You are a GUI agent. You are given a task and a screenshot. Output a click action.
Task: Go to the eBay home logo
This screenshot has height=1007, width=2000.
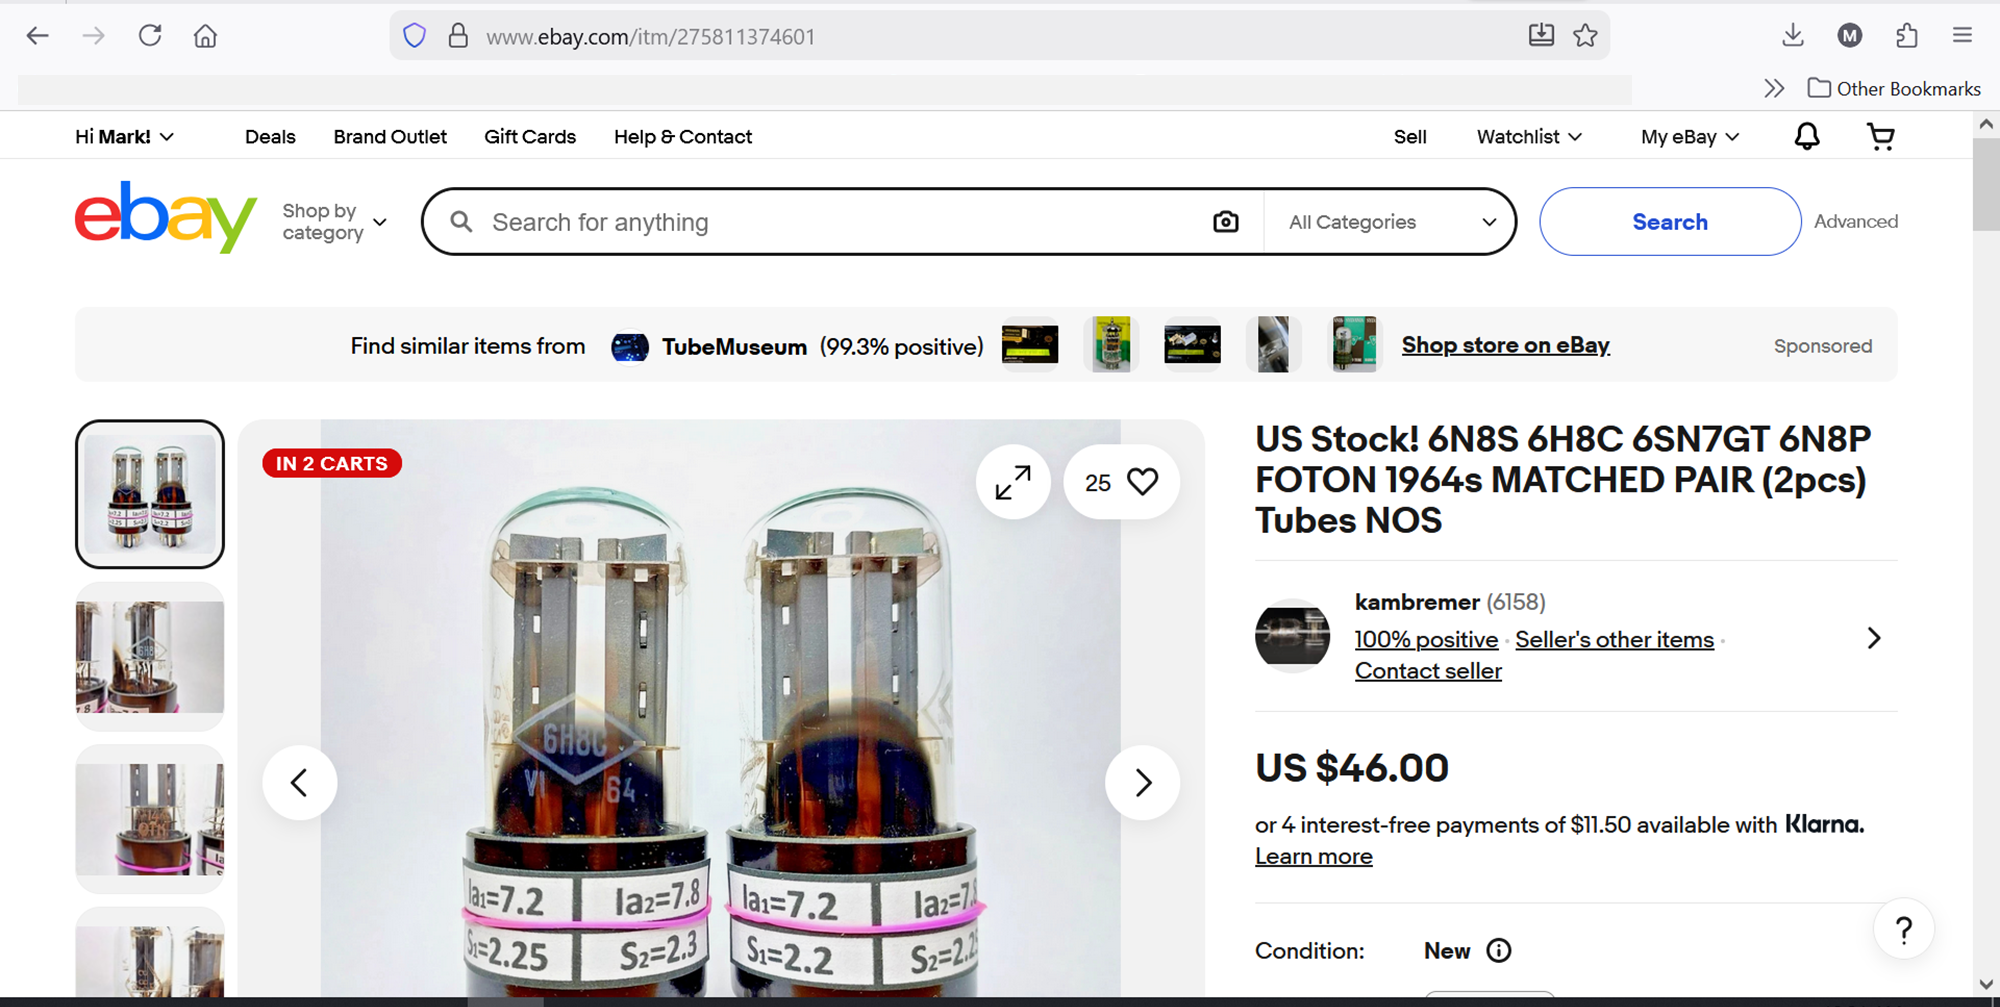166,217
